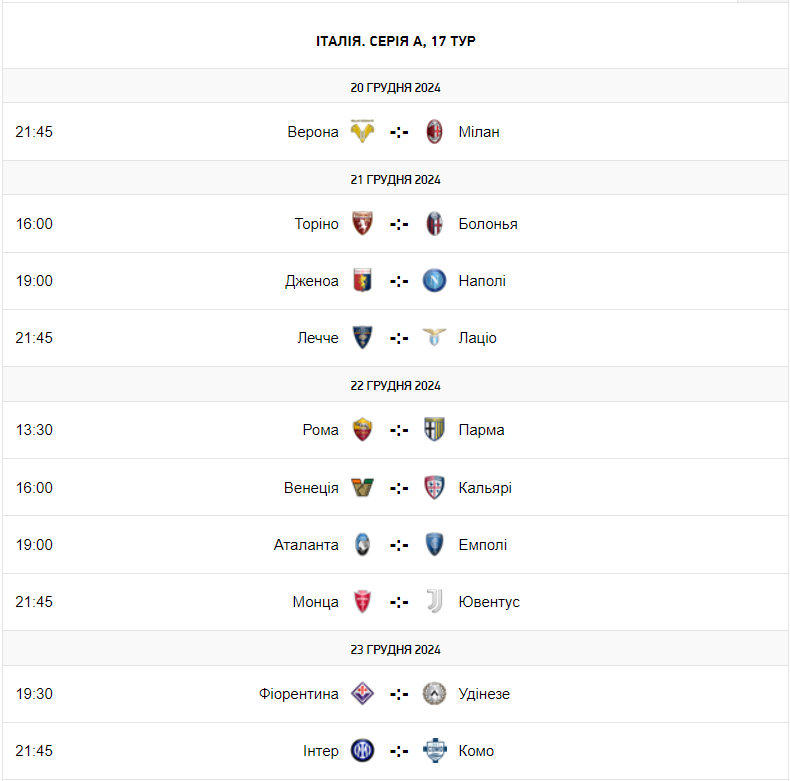Select the Inter club crest icon
This screenshot has width=790, height=781.
pos(362,751)
